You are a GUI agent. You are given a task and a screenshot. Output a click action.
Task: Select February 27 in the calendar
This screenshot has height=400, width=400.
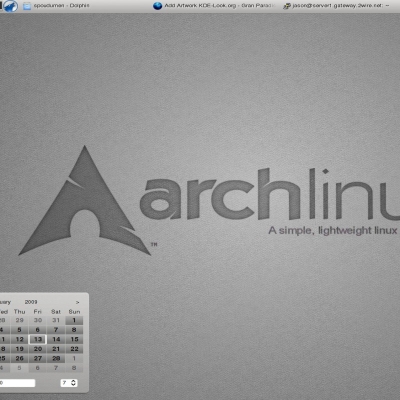38,358
